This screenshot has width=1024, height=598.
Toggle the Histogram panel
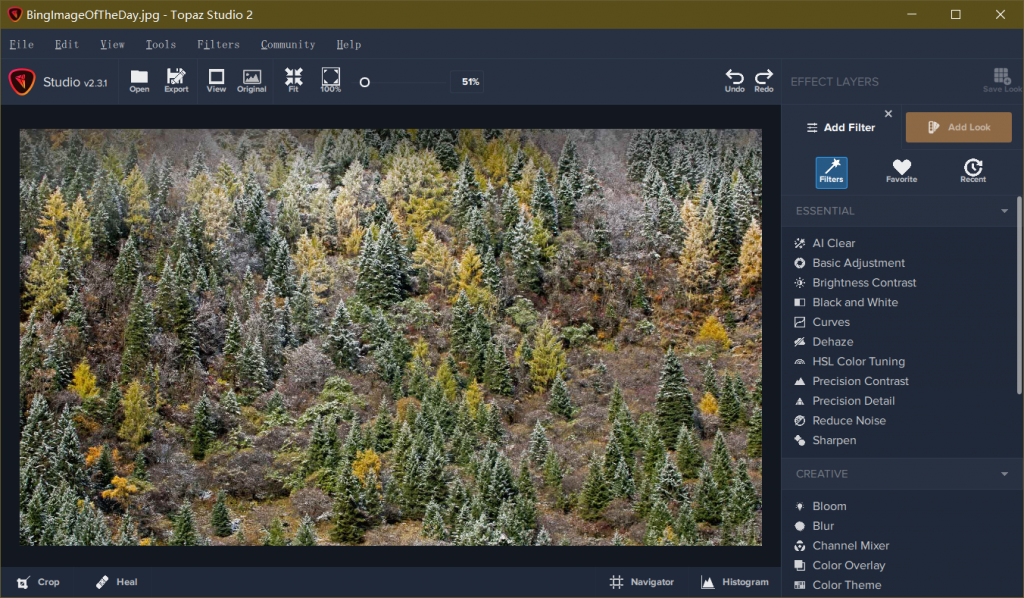pyautogui.click(x=735, y=582)
